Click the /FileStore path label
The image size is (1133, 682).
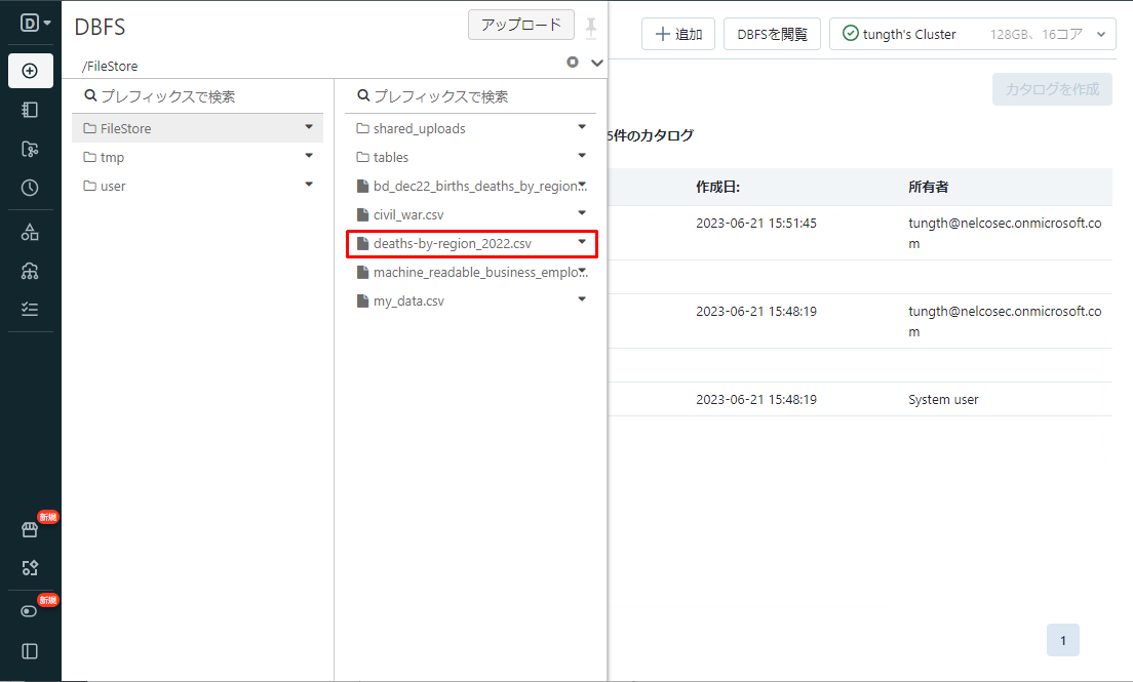pyautogui.click(x=110, y=66)
